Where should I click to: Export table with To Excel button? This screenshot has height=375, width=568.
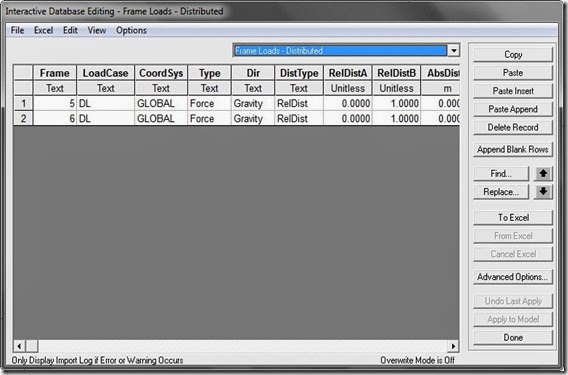[513, 218]
